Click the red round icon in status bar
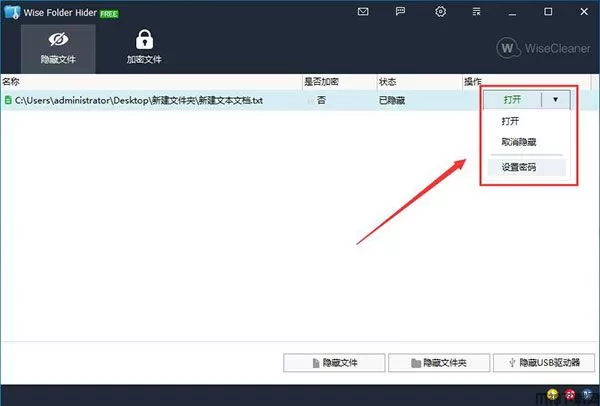600x406 pixels. (x=570, y=394)
